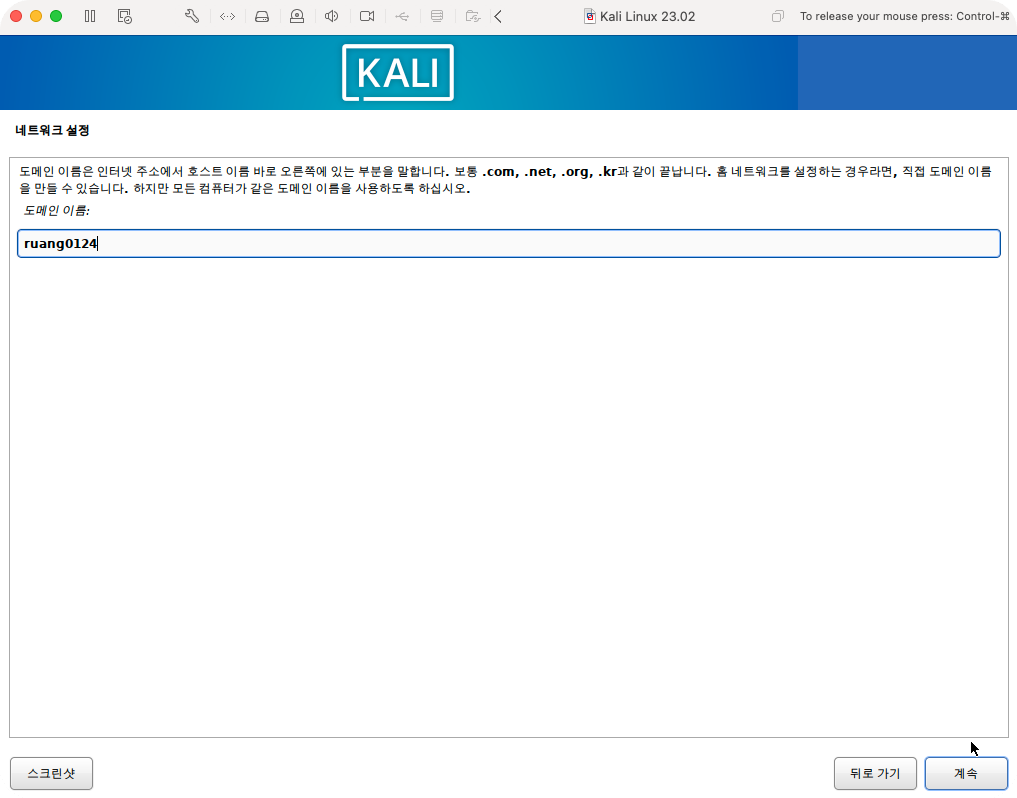Click the USB device icon
Image resolution: width=1017 pixels, height=798 pixels.
pyautogui.click(x=402, y=16)
